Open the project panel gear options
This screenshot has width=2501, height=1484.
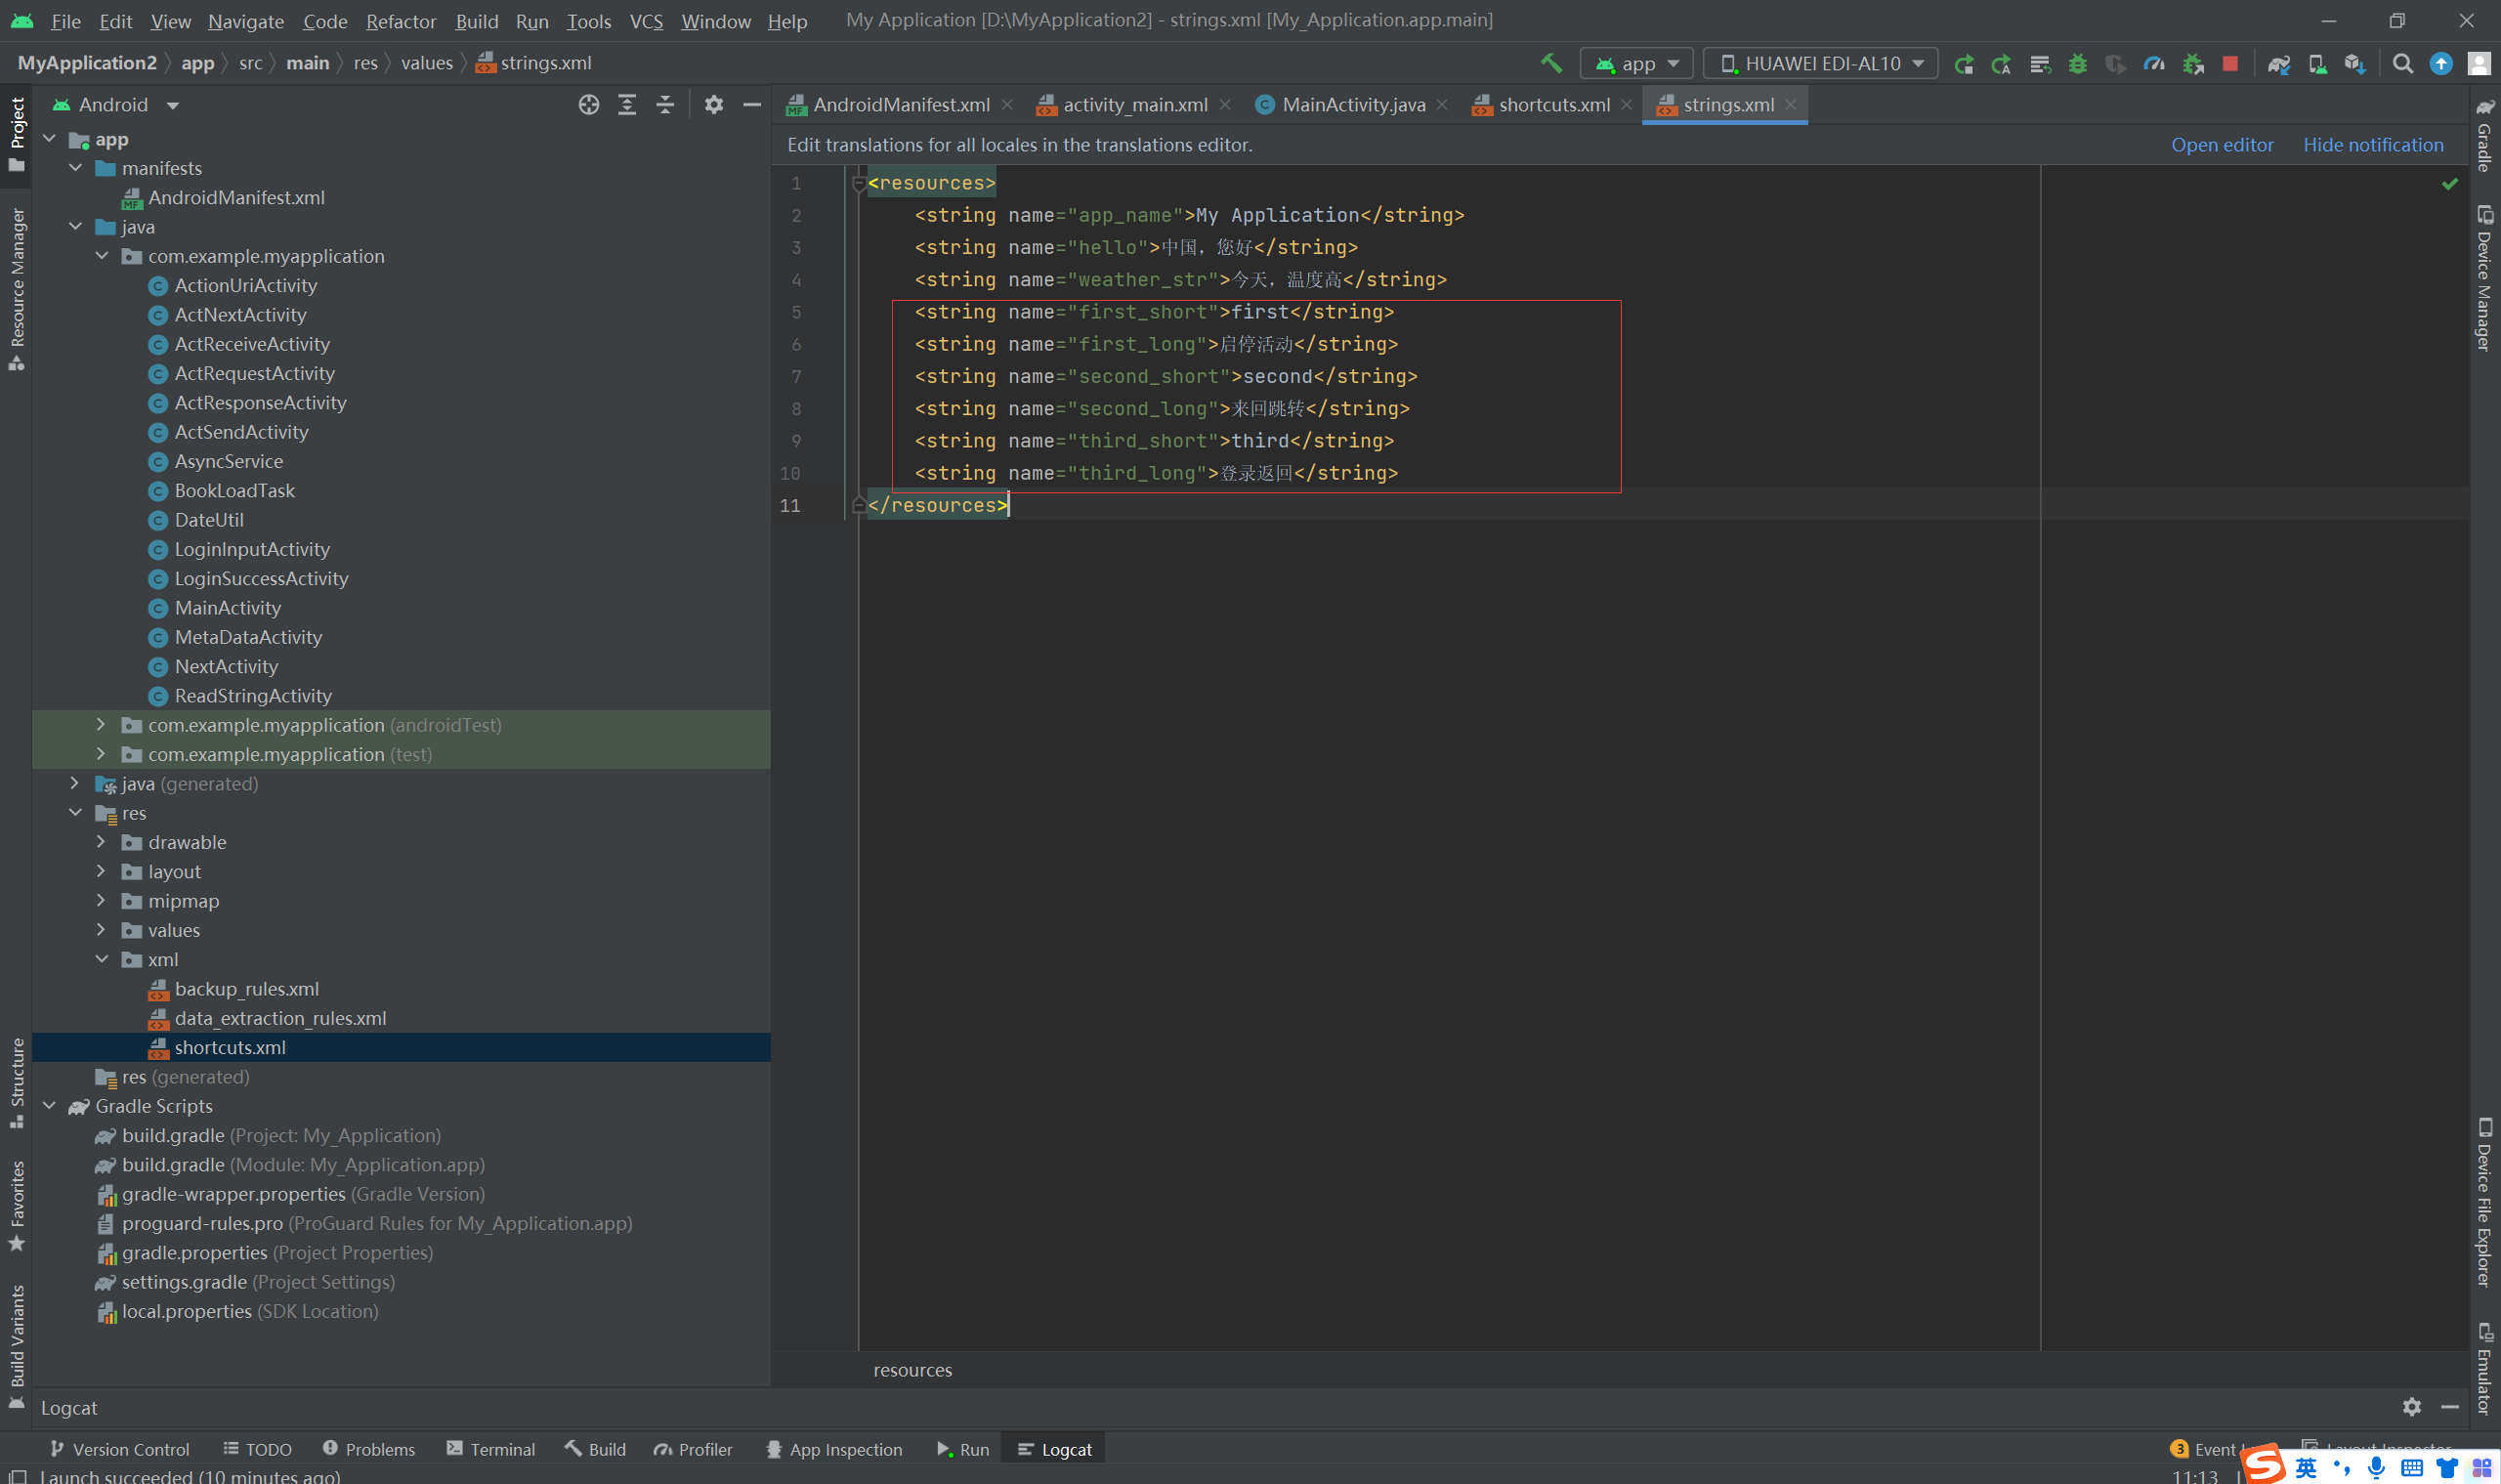(x=713, y=105)
